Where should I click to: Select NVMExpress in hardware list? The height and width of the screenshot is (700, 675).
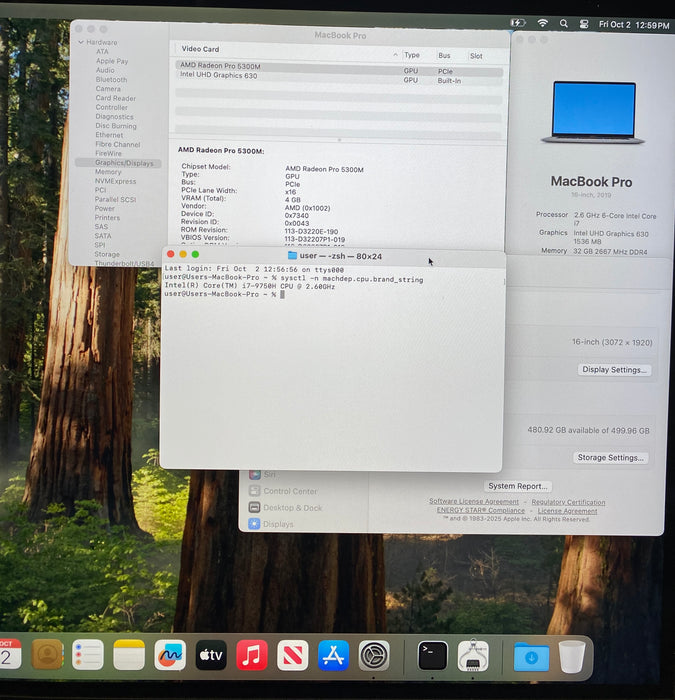point(115,181)
